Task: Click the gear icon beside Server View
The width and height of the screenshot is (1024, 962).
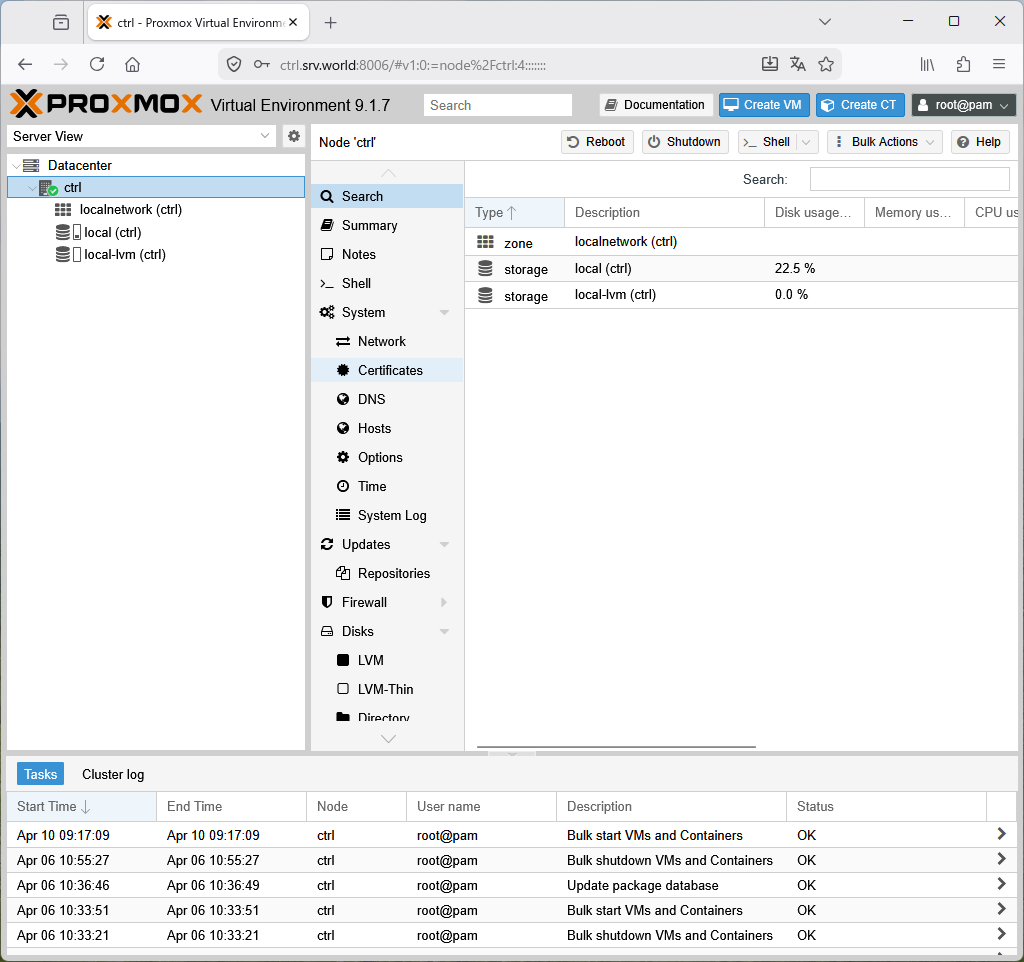Action: 293,136
